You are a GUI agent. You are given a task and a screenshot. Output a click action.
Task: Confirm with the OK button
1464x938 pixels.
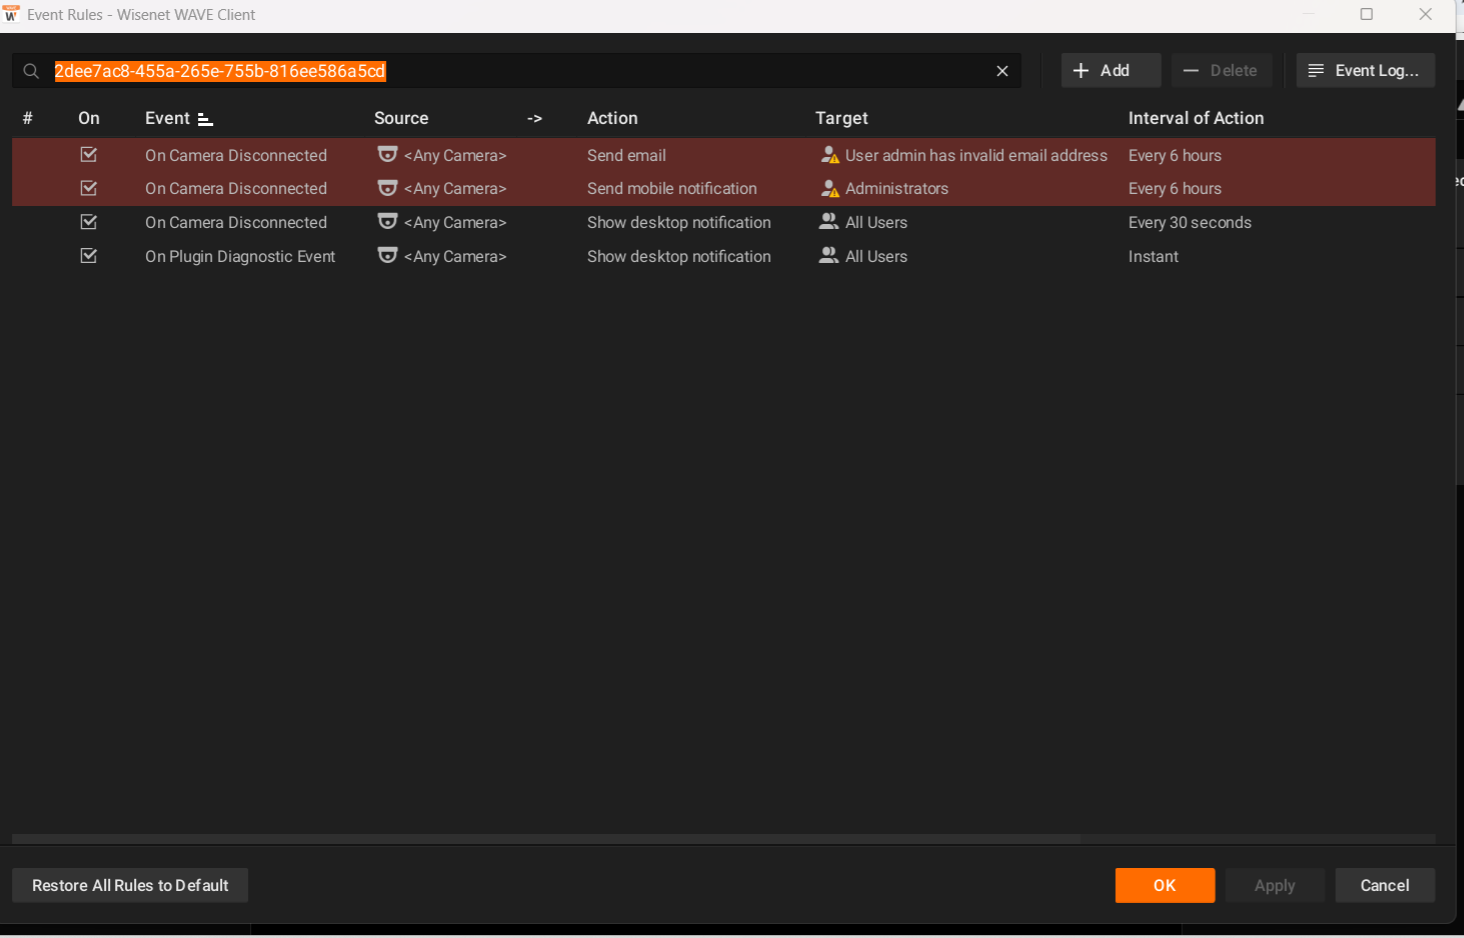tap(1165, 885)
